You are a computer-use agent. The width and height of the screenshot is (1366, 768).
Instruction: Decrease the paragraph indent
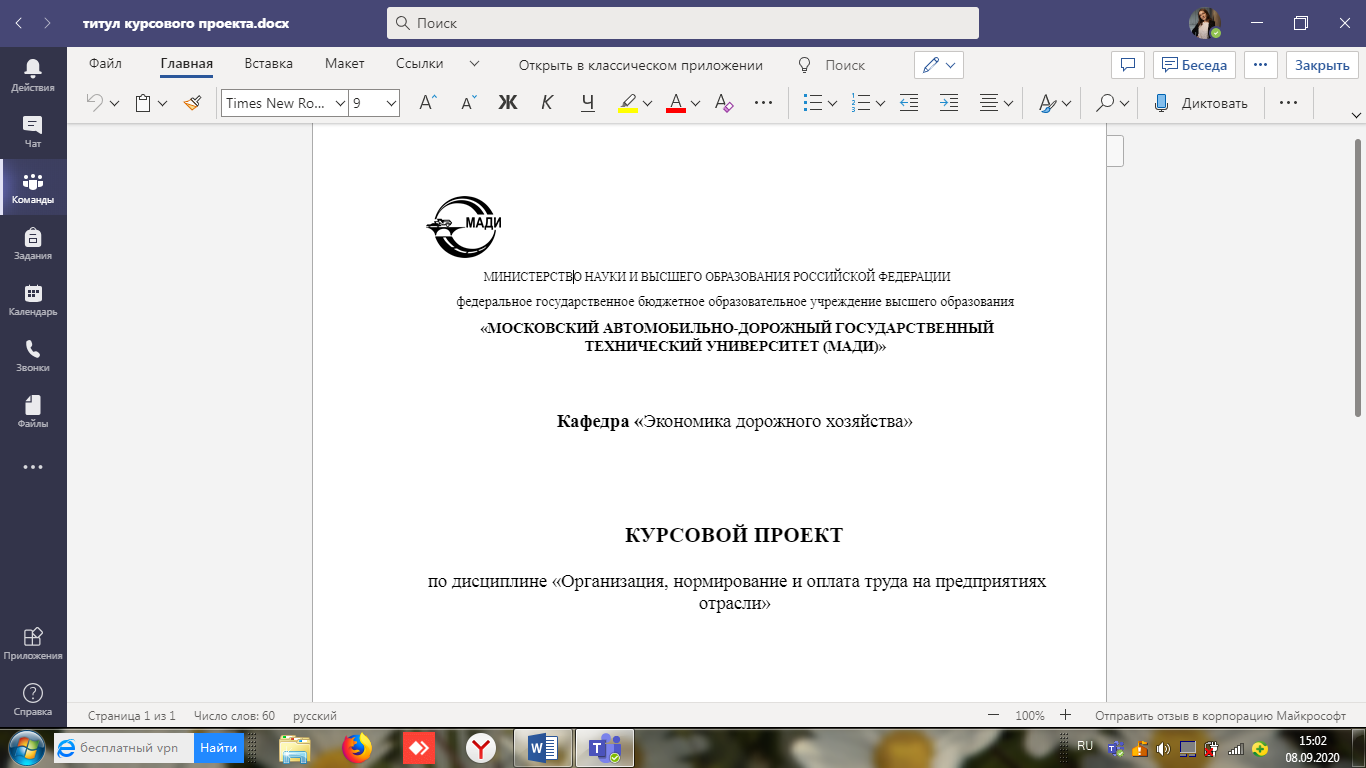(x=909, y=103)
